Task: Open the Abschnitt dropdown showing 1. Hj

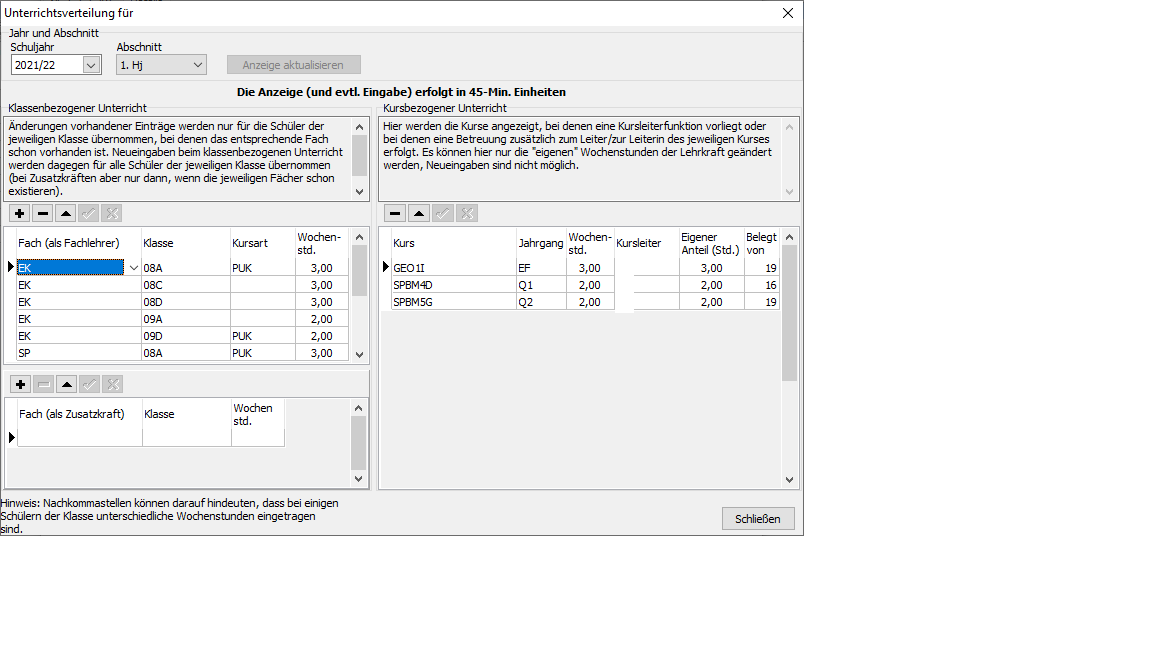Action: (197, 65)
